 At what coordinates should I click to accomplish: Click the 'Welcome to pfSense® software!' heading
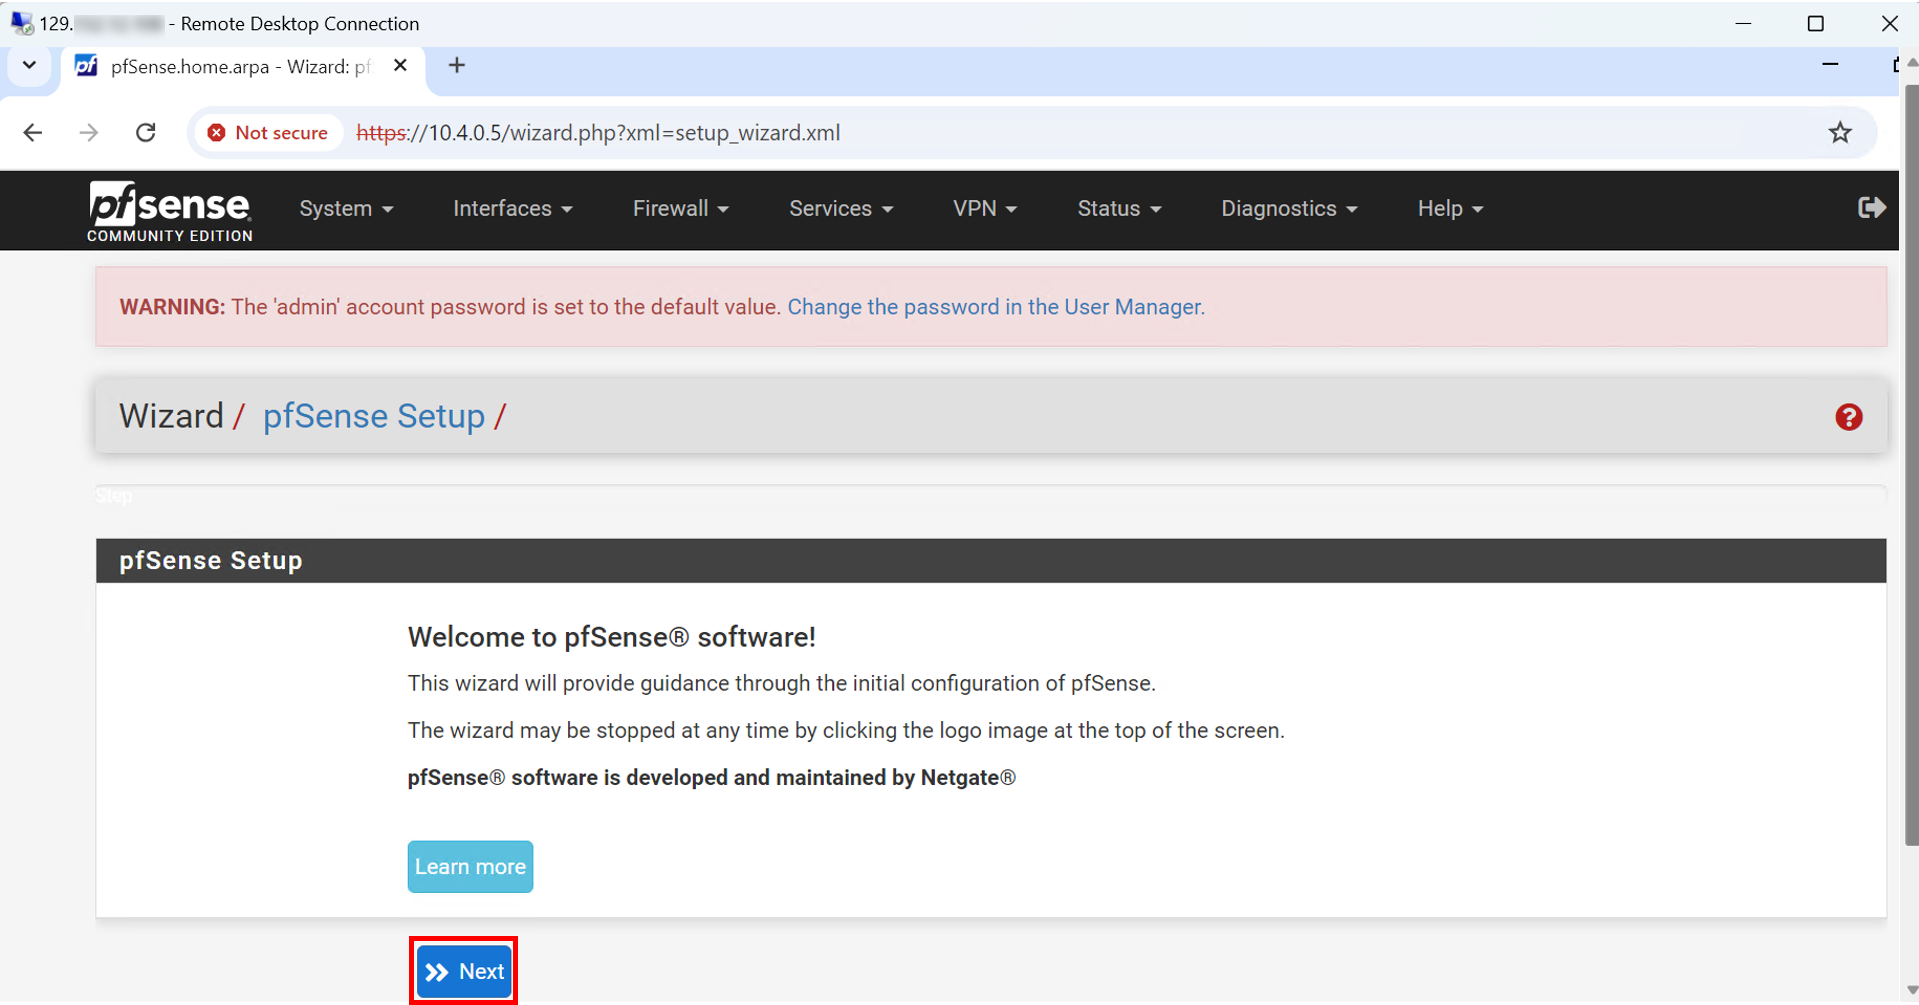(611, 637)
